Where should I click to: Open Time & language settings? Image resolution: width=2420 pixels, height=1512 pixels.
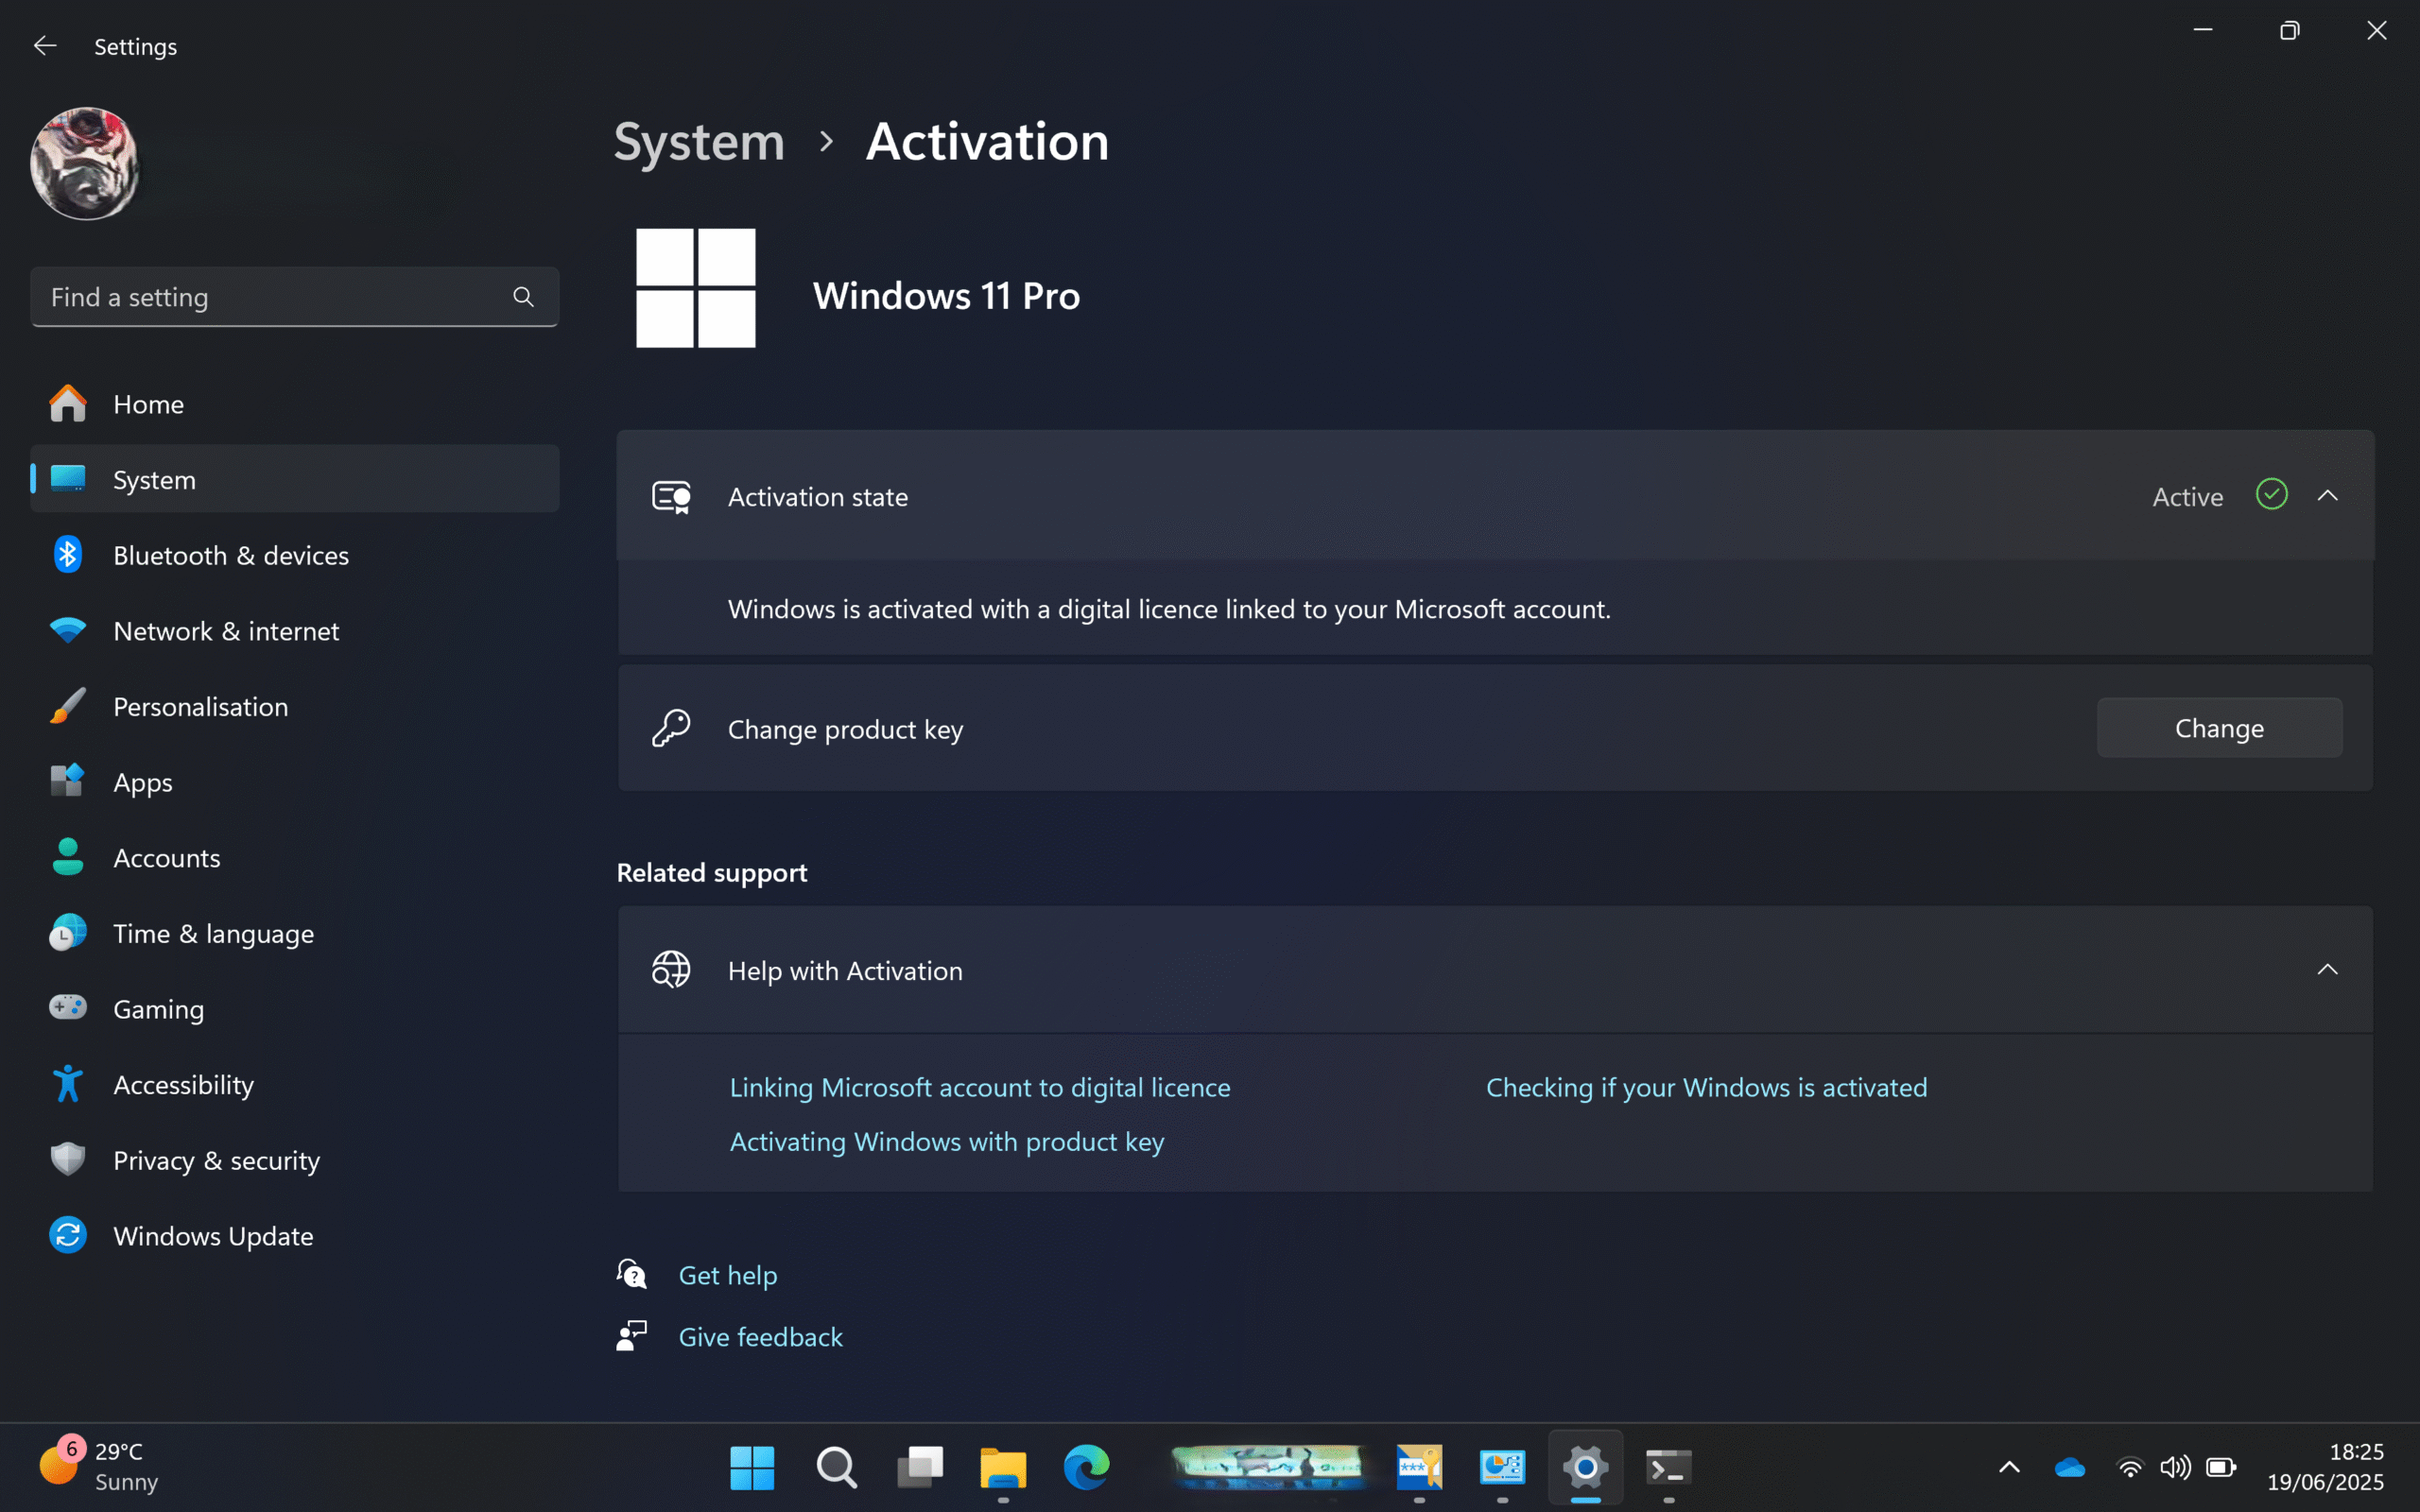tap(294, 933)
